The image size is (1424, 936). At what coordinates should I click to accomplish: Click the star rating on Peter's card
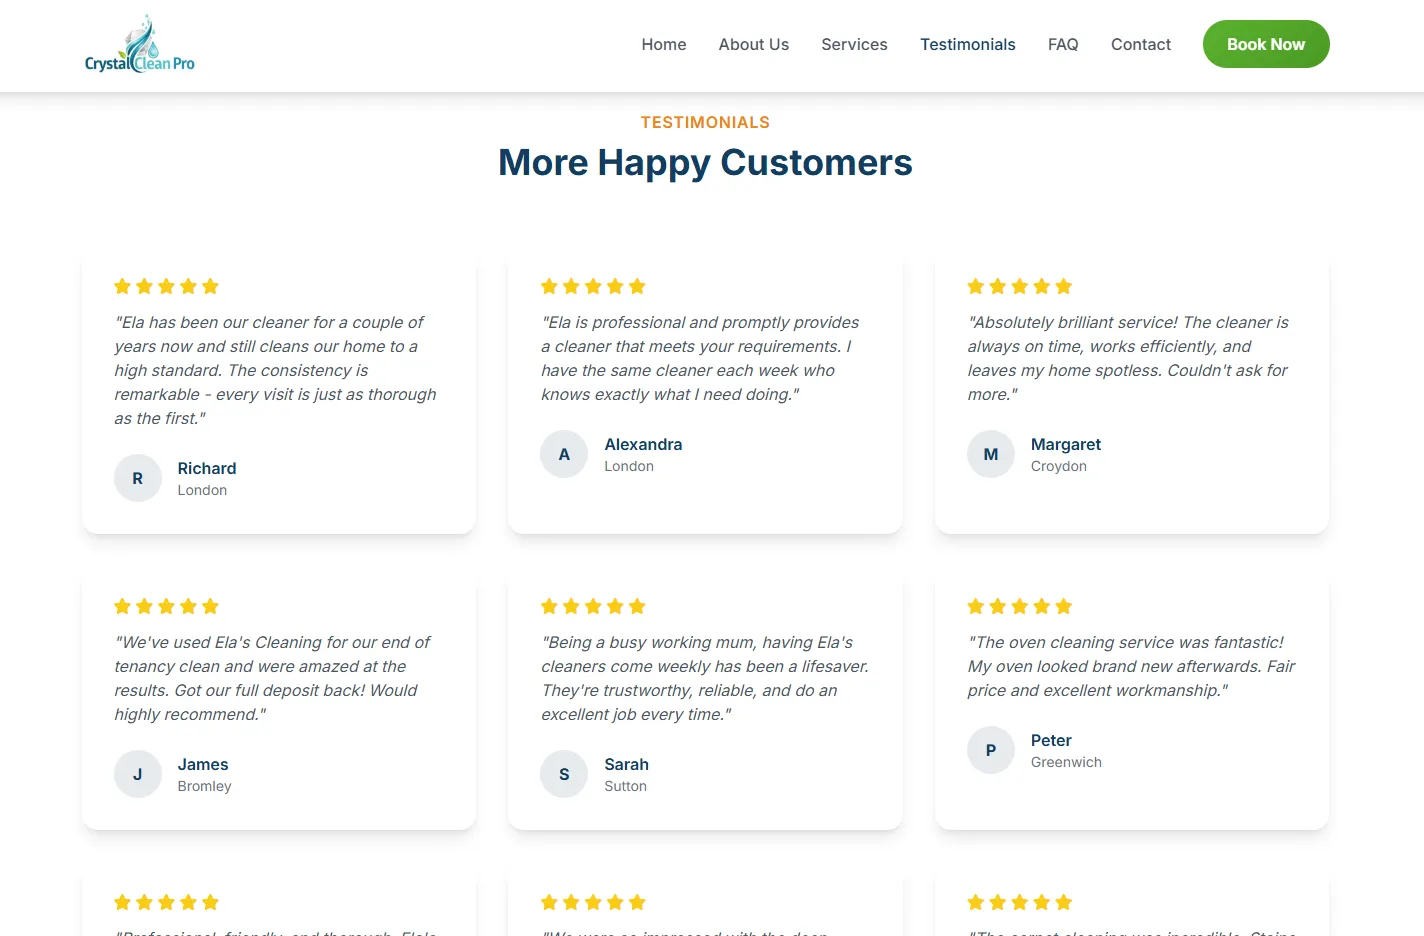(1019, 606)
